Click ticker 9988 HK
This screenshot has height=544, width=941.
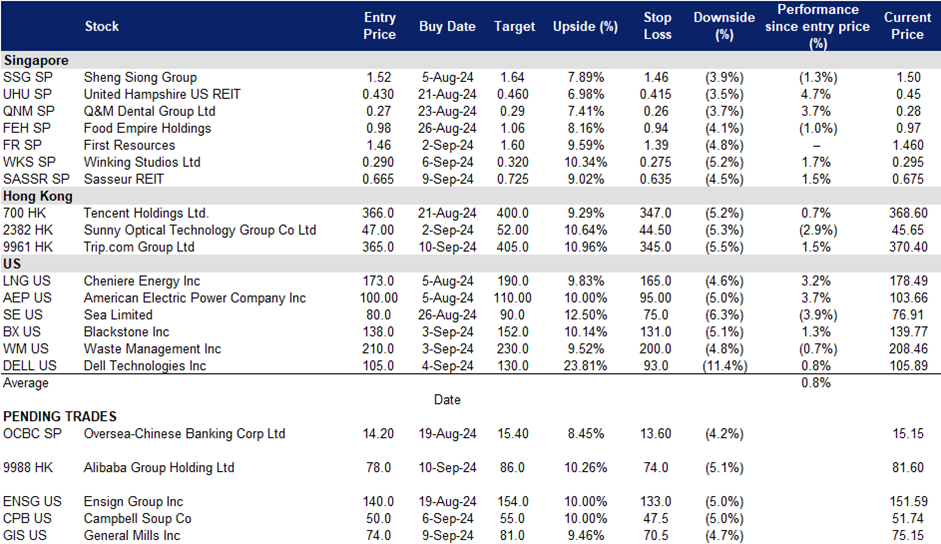28,468
